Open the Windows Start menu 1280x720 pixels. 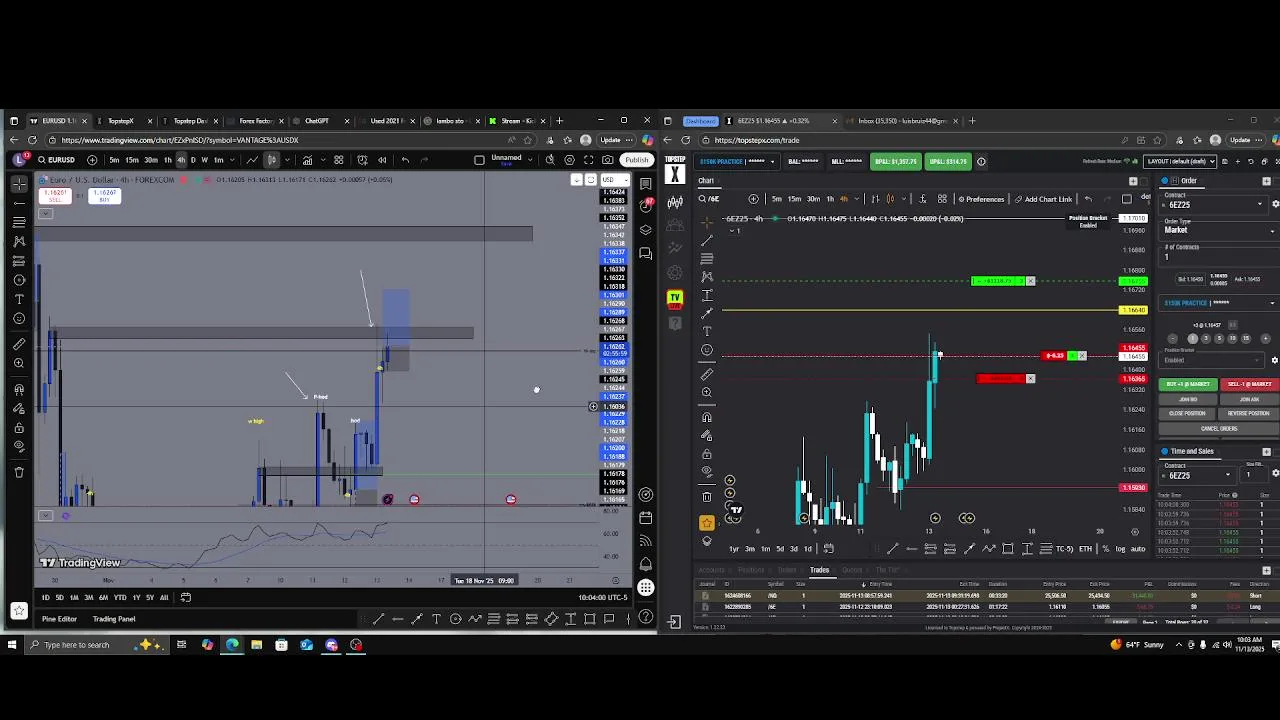pyautogui.click(x=12, y=645)
